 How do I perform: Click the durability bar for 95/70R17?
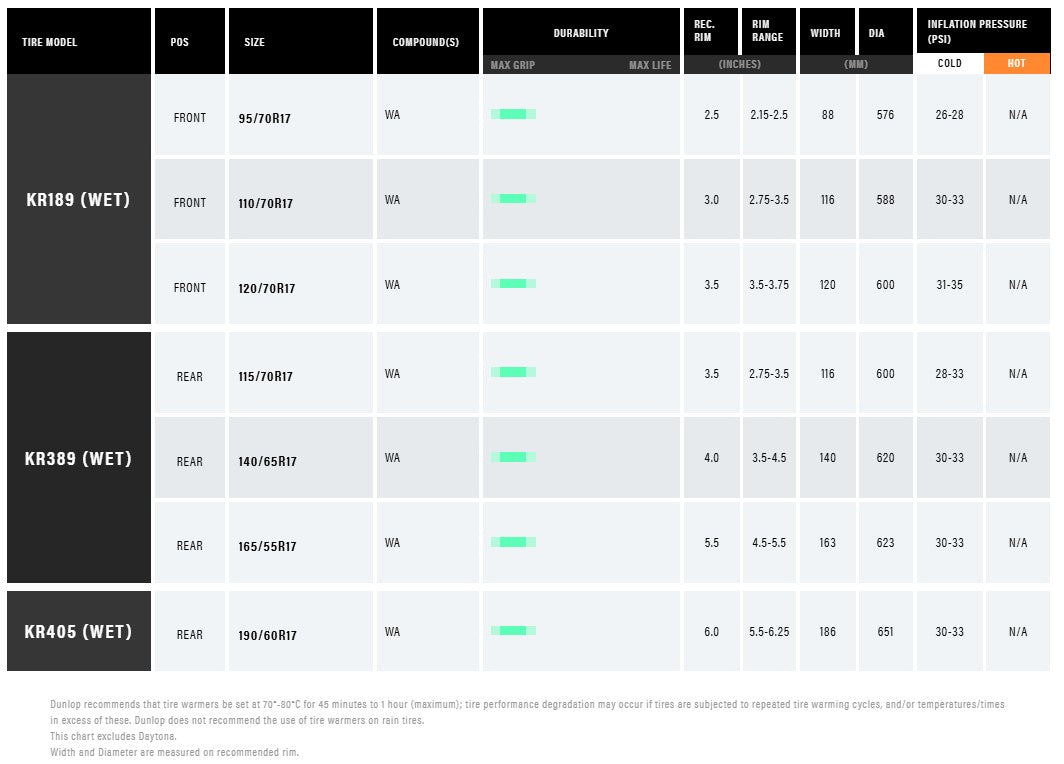tap(513, 114)
